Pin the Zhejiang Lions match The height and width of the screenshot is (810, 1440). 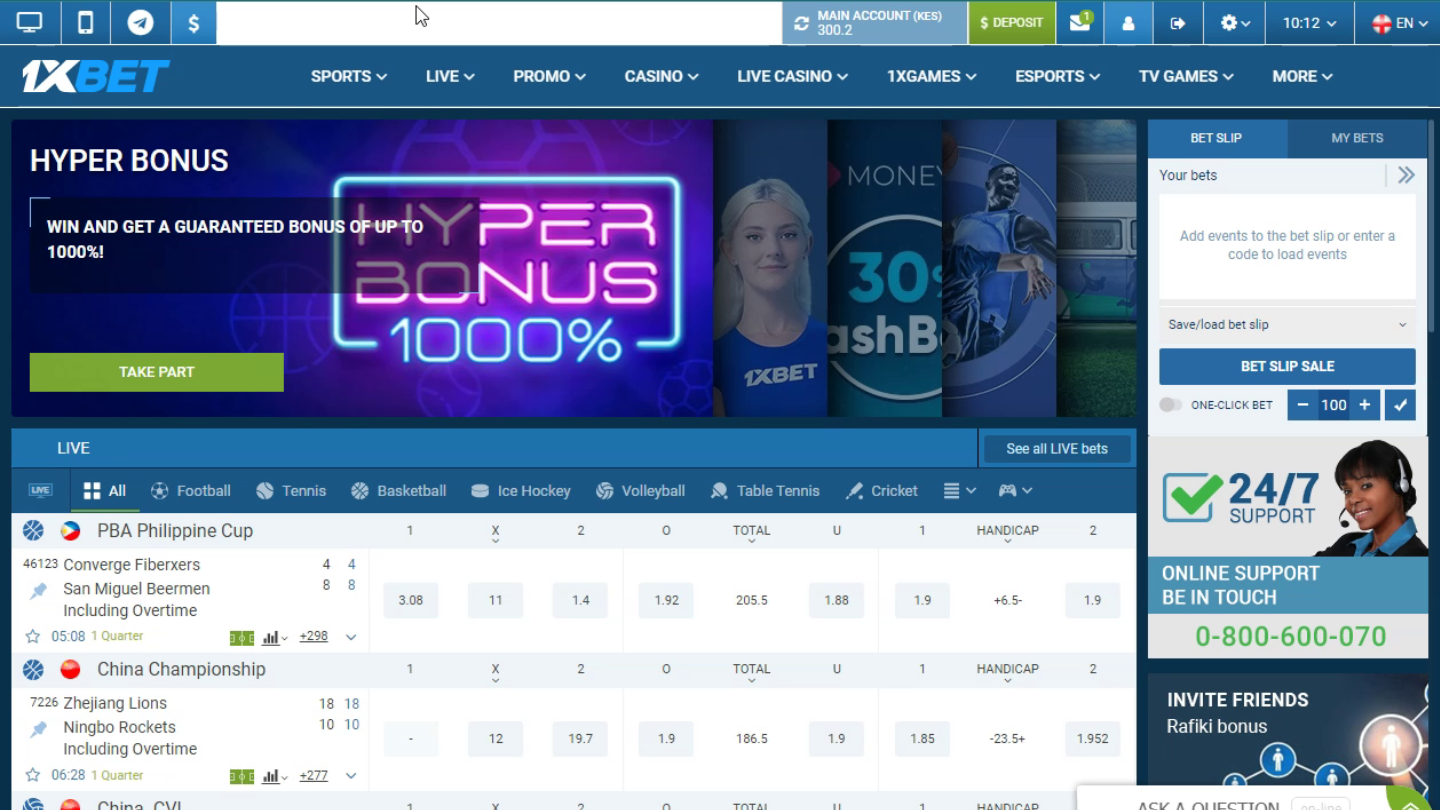[x=38, y=729]
